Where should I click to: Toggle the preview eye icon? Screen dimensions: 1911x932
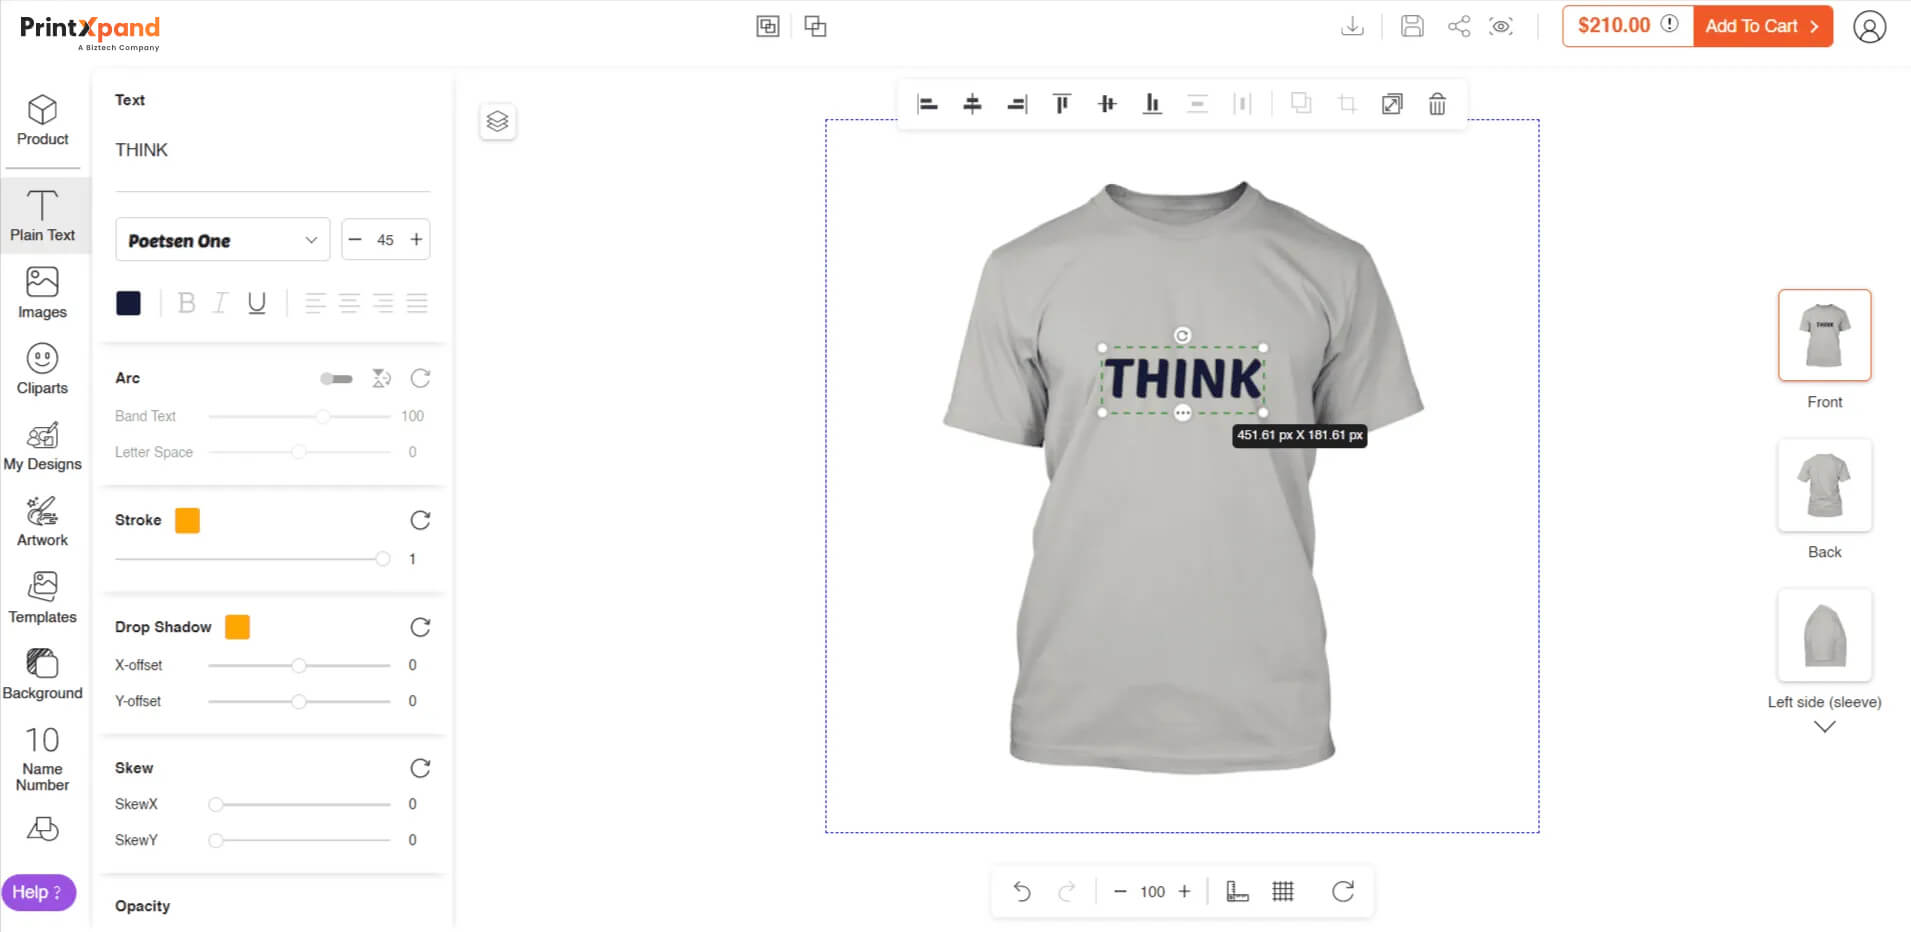[1501, 27]
